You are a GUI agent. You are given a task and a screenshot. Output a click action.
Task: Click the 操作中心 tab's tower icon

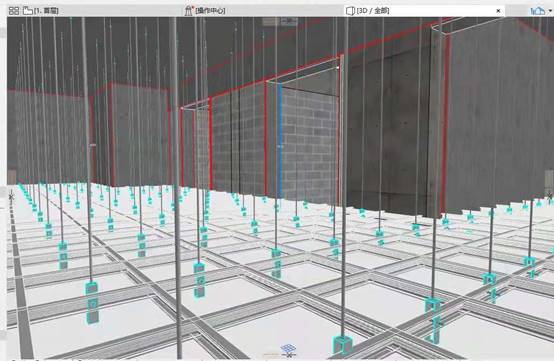(x=189, y=11)
